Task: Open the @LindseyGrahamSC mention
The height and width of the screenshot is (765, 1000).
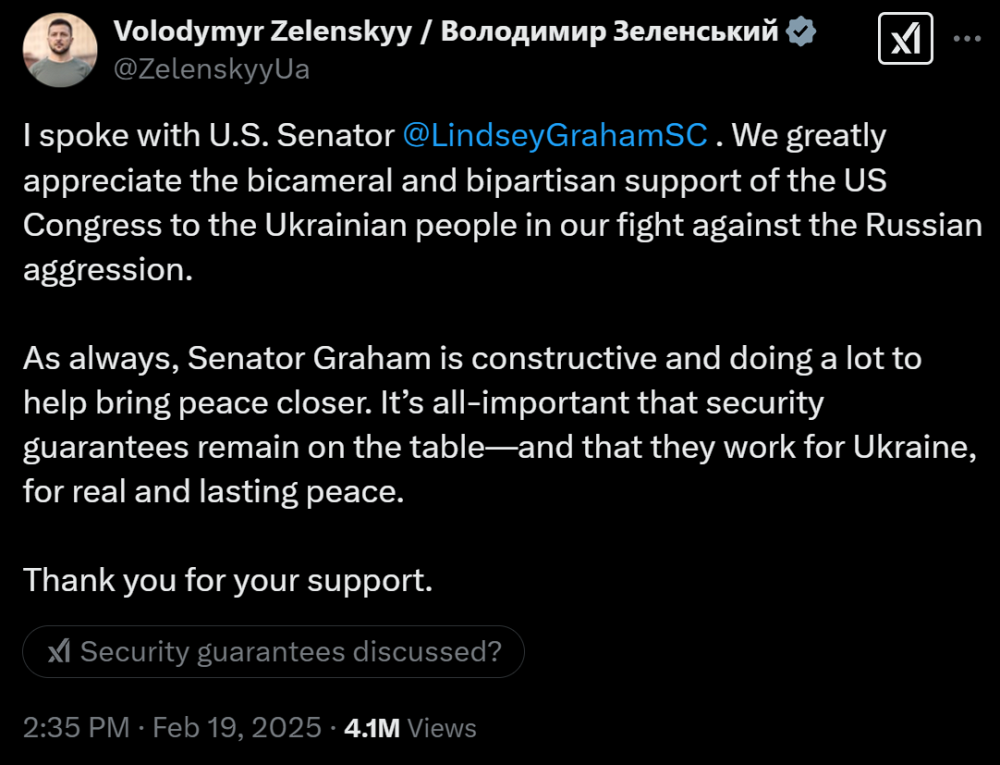Action: (x=555, y=136)
